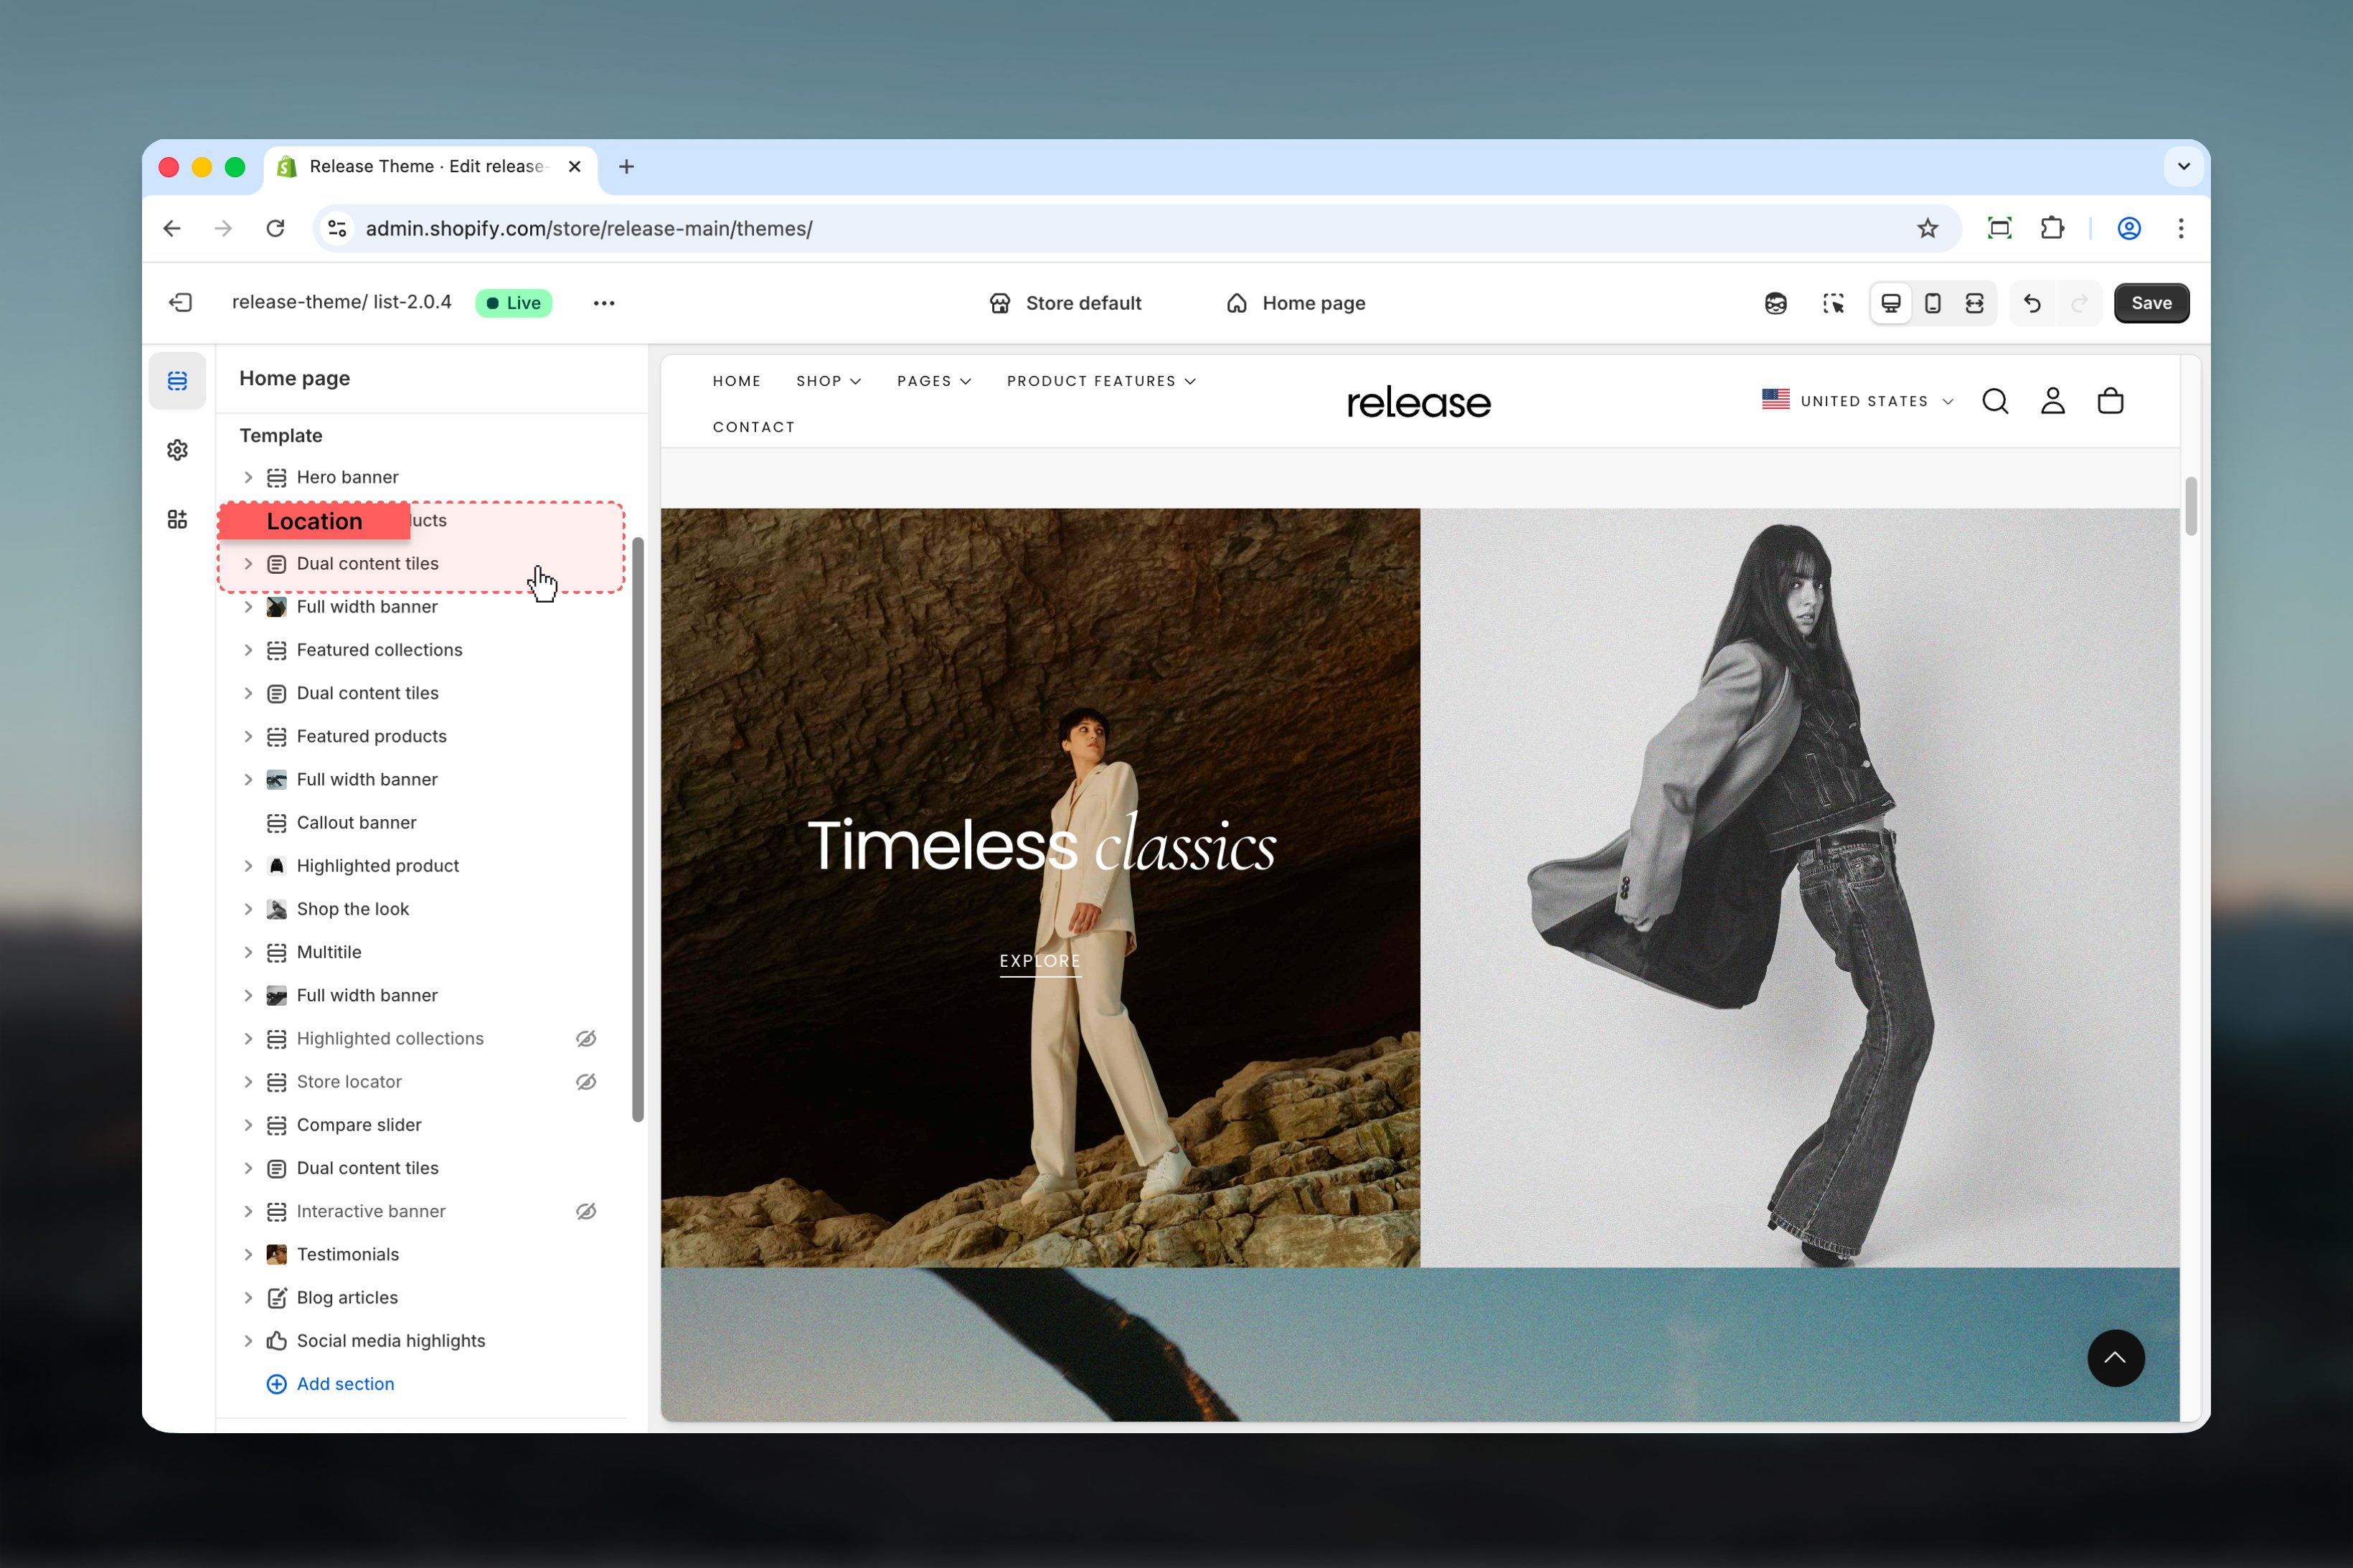Redo the last change
The height and width of the screenshot is (1568, 2353).
tap(2080, 303)
